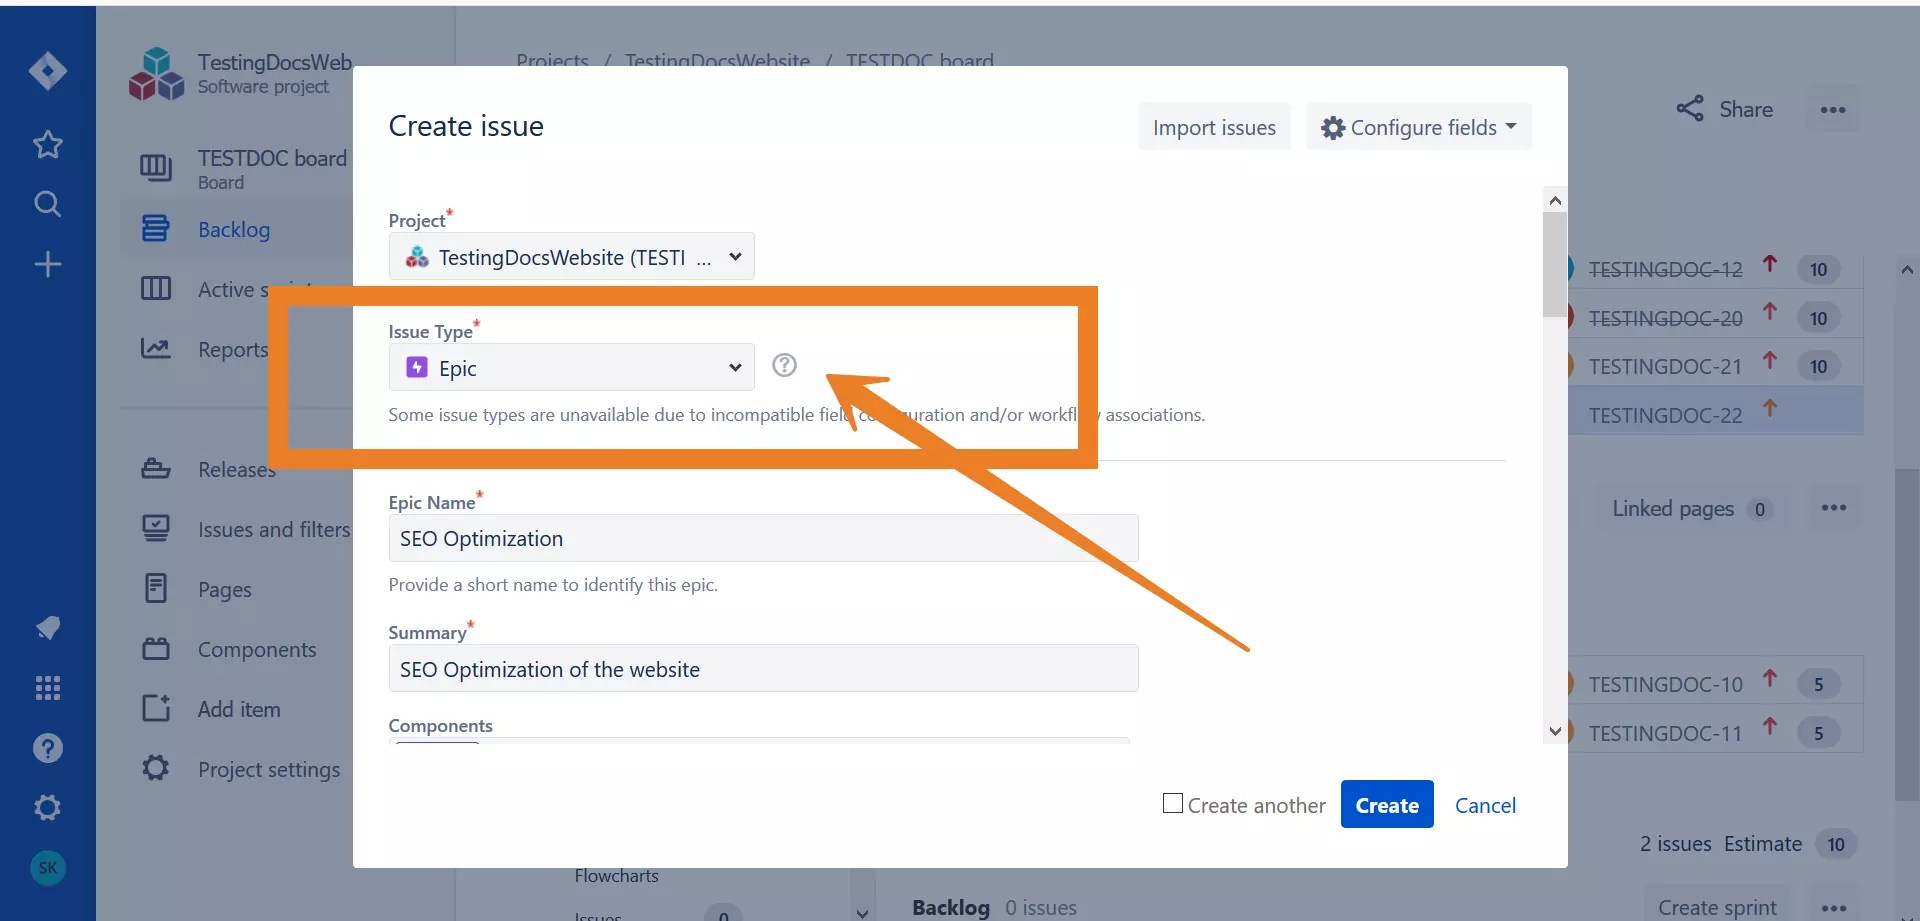Click the Create button to submit the issue
This screenshot has width=1920, height=921.
click(1386, 804)
